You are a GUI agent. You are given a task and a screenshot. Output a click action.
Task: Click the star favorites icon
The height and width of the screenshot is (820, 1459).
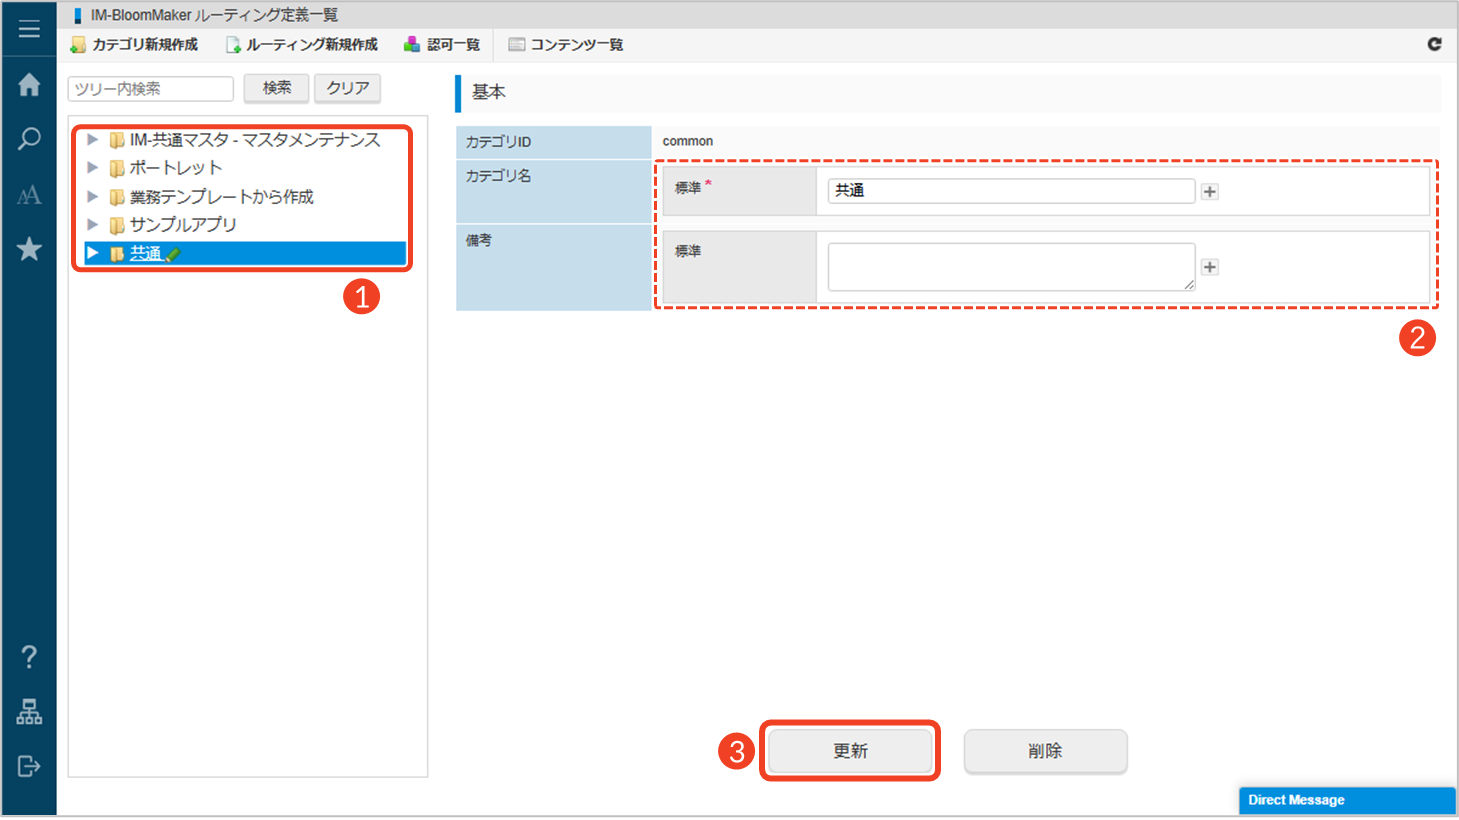[x=29, y=249]
